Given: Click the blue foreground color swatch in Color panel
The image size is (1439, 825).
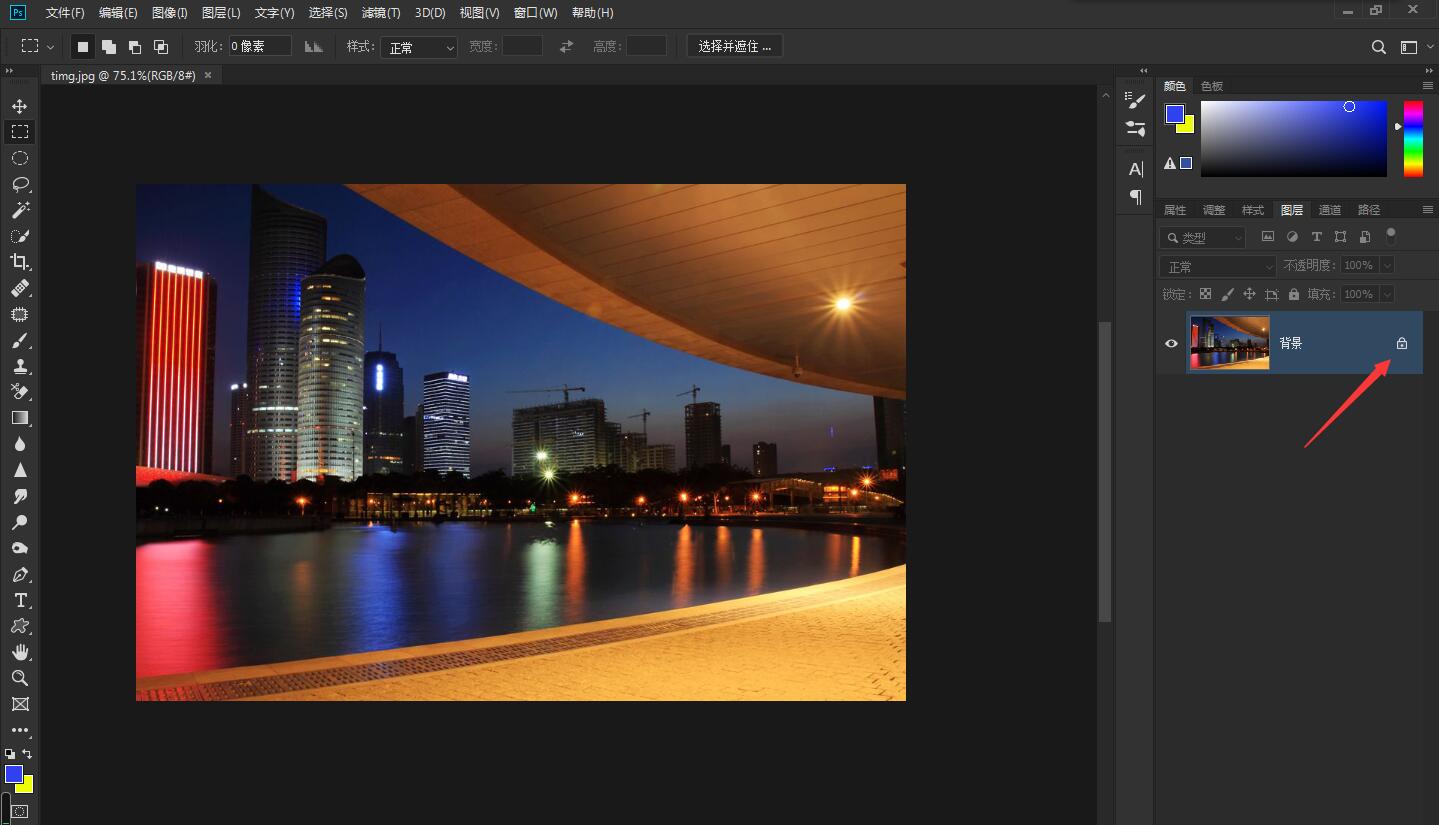Looking at the screenshot, I should tap(1174, 114).
